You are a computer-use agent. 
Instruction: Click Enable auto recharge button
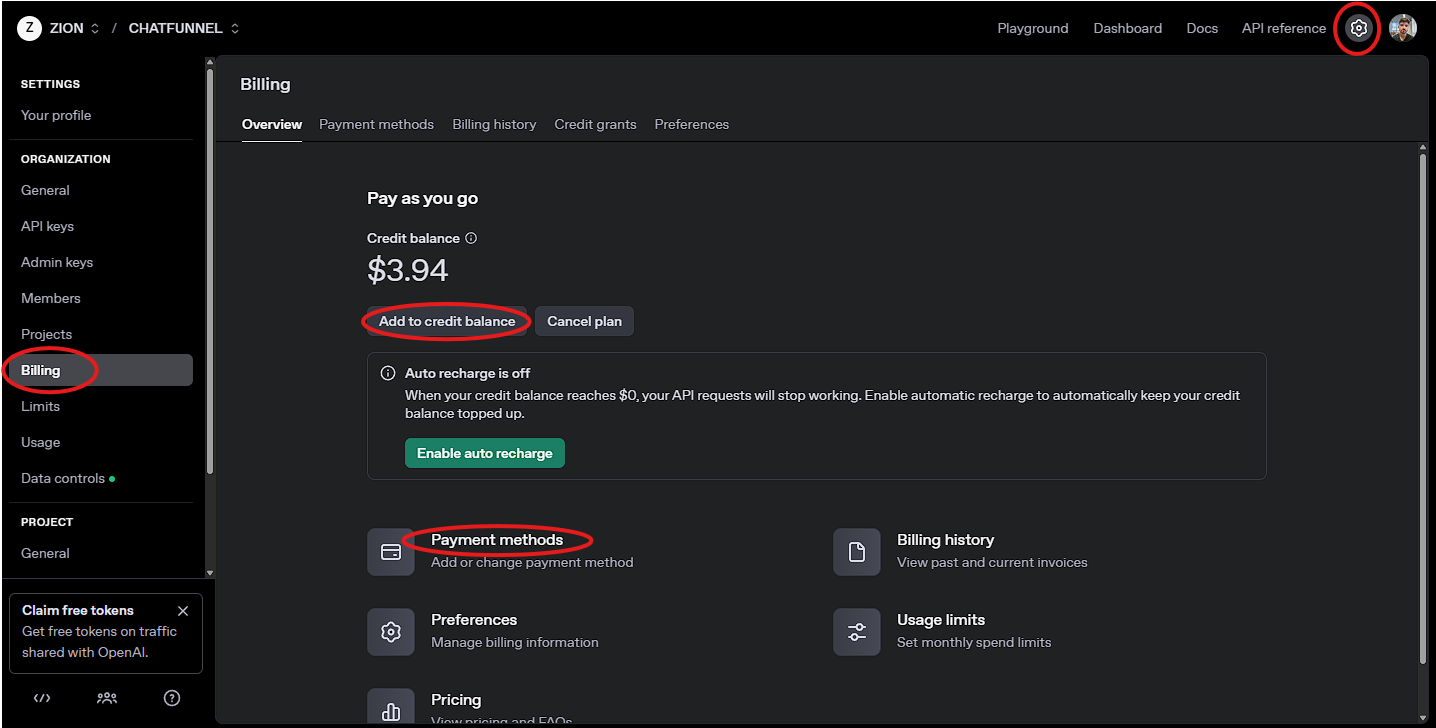tap(485, 453)
